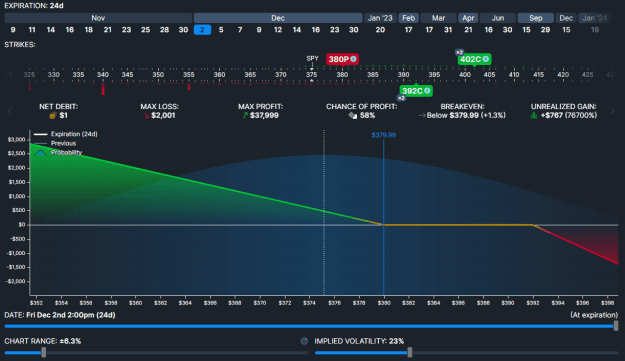This screenshot has height=361, width=625.
Task: Click strike 385 on the strikes ruler
Action: (373, 75)
